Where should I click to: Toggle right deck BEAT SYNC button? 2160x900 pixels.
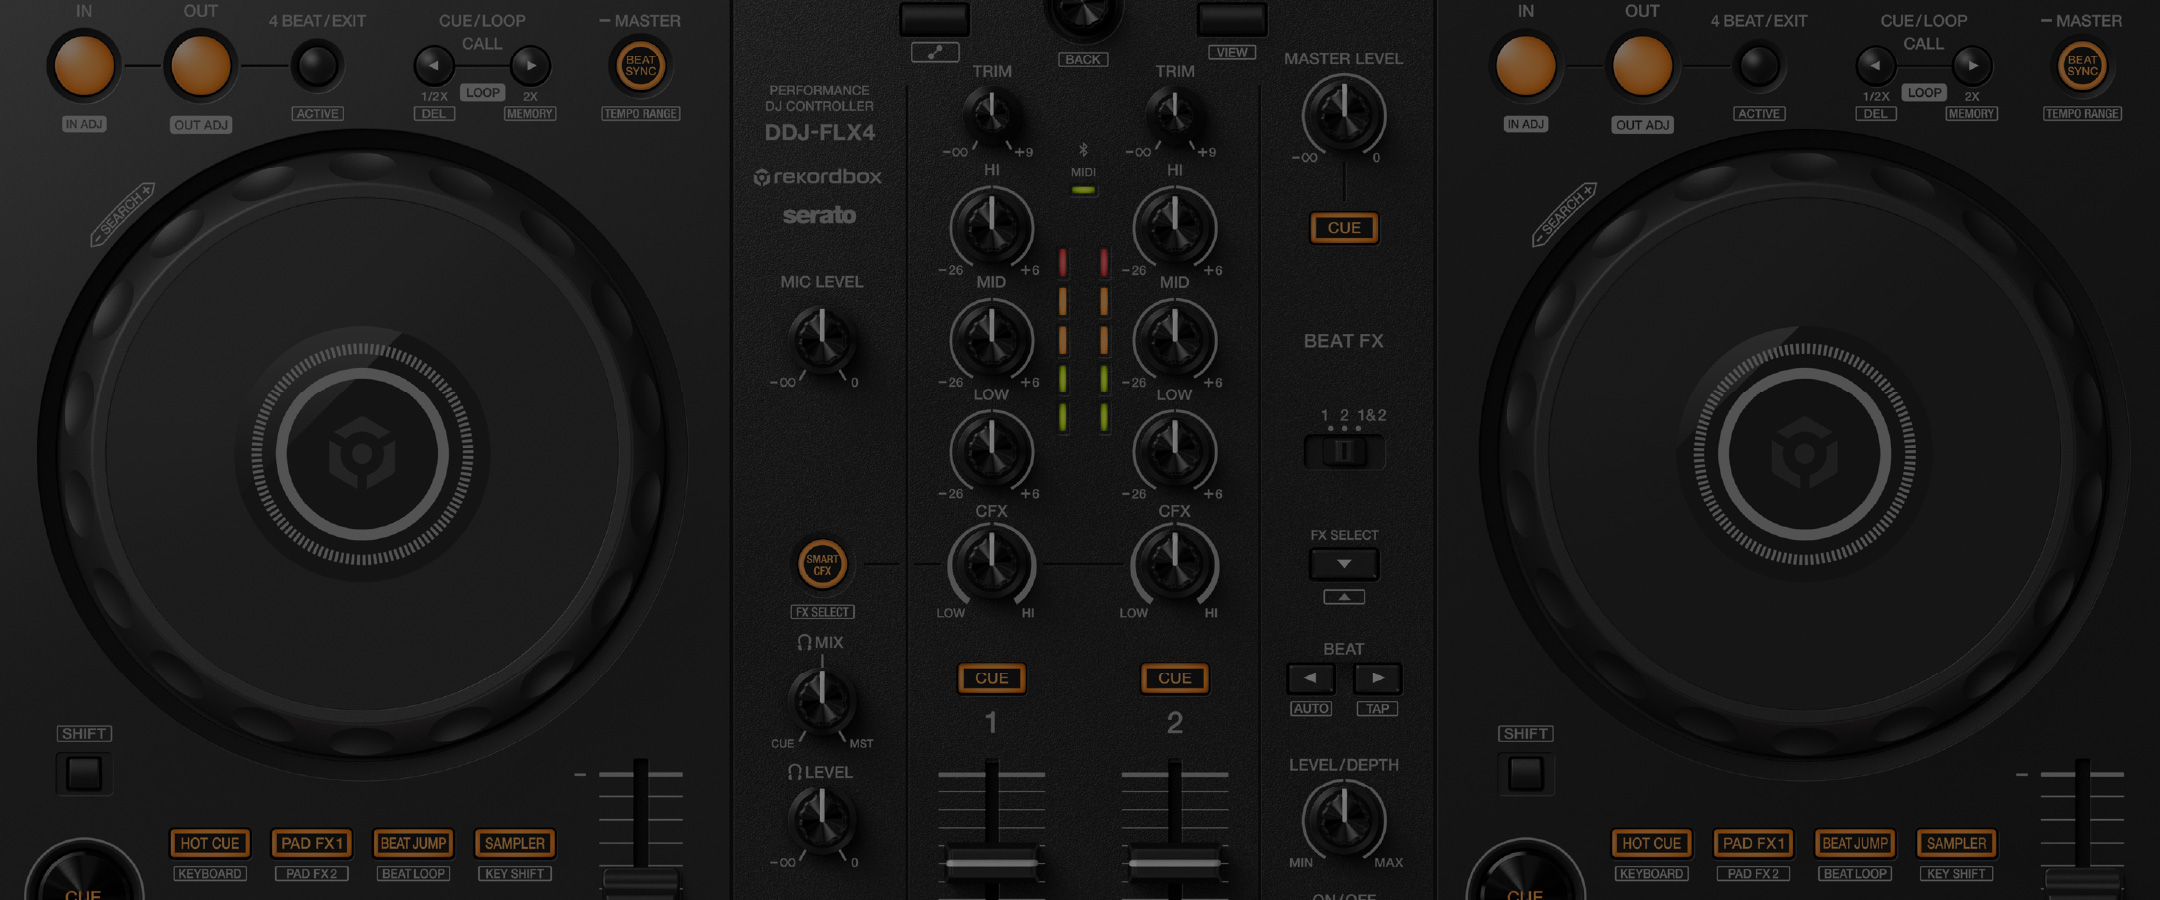pos(2083,66)
